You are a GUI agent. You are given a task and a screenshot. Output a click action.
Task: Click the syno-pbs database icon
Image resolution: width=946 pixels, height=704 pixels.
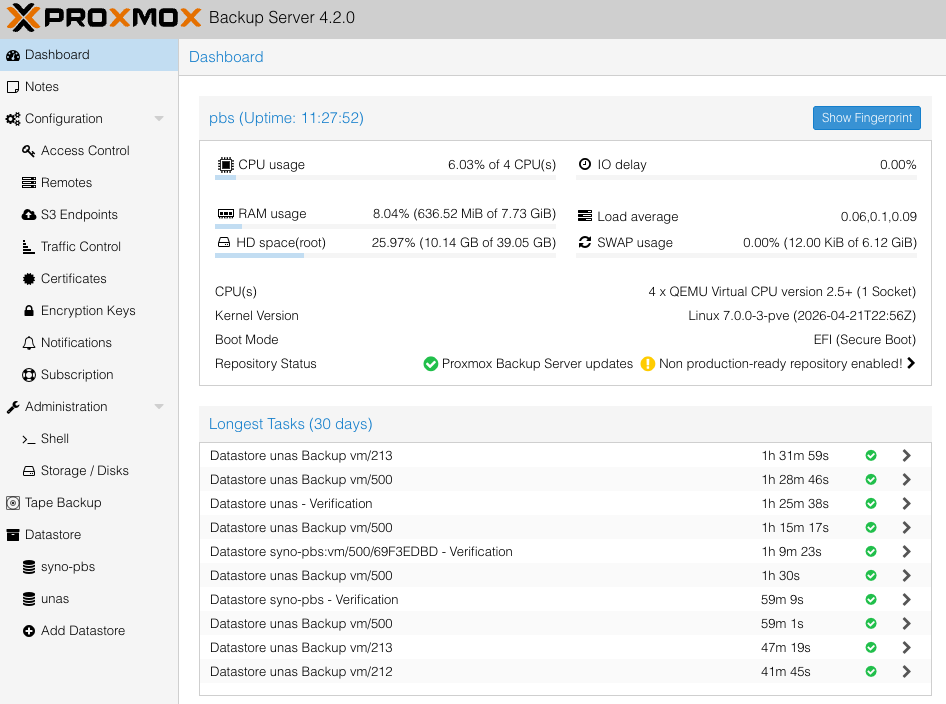click(28, 567)
